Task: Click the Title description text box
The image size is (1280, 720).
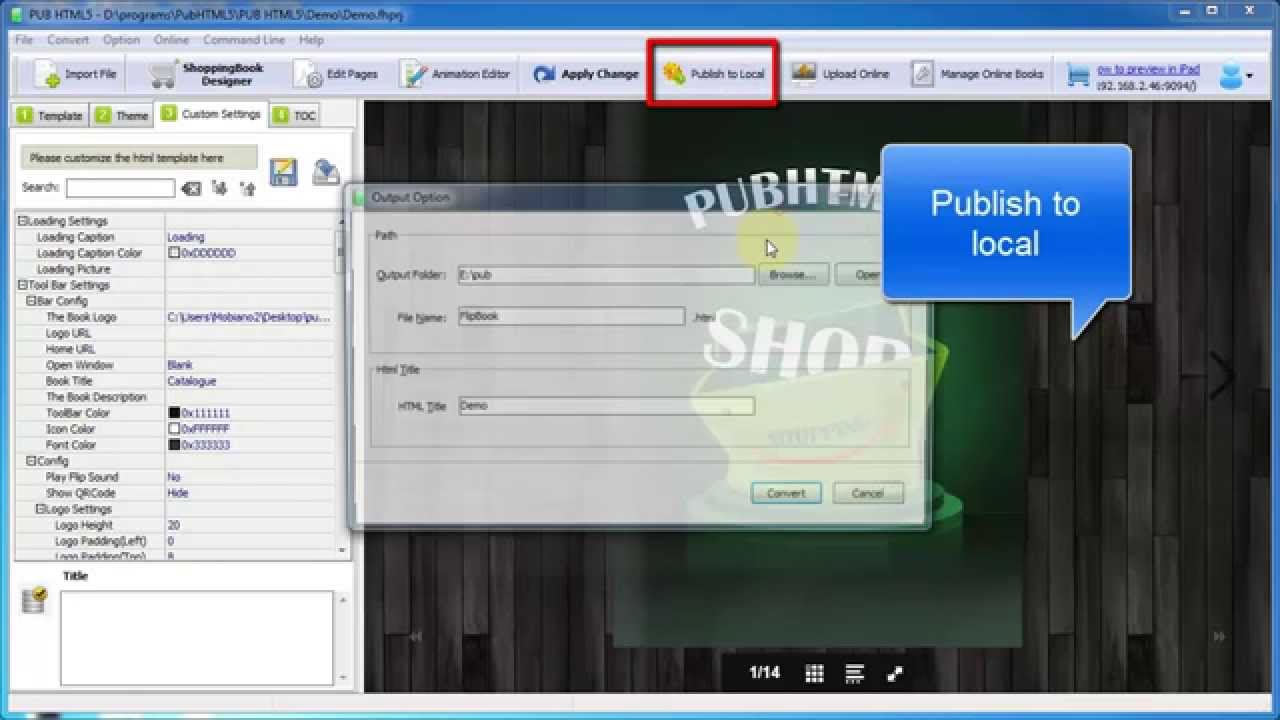Action: tap(196, 636)
